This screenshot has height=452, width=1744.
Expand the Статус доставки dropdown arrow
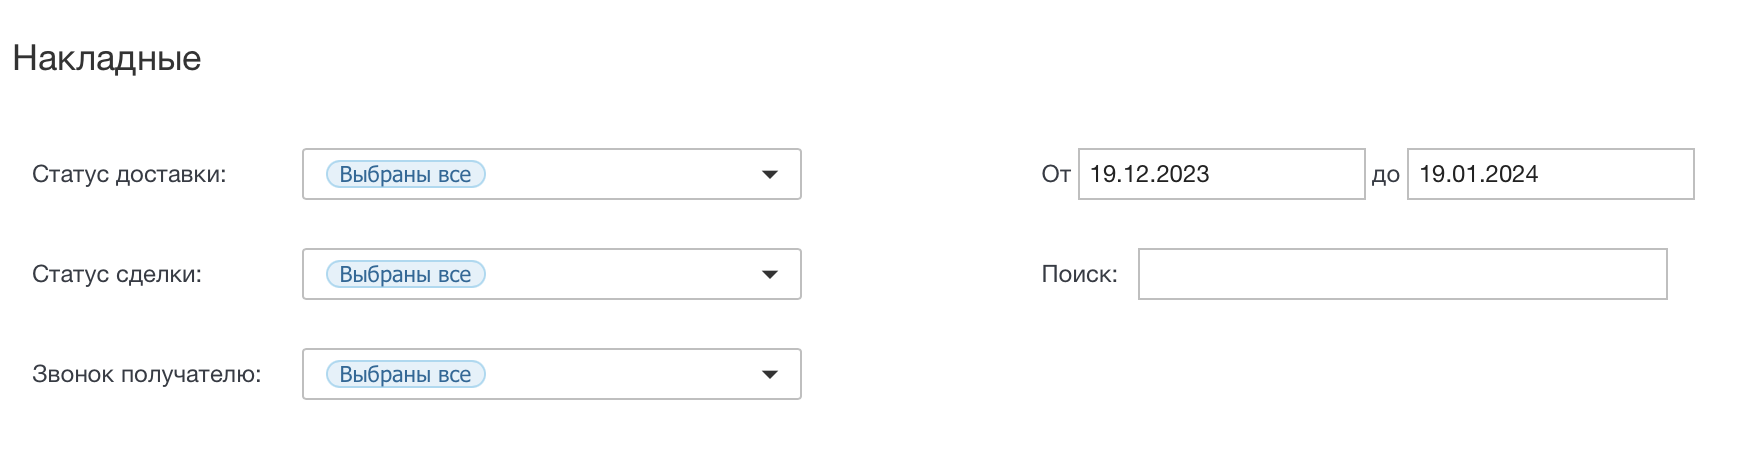click(769, 175)
